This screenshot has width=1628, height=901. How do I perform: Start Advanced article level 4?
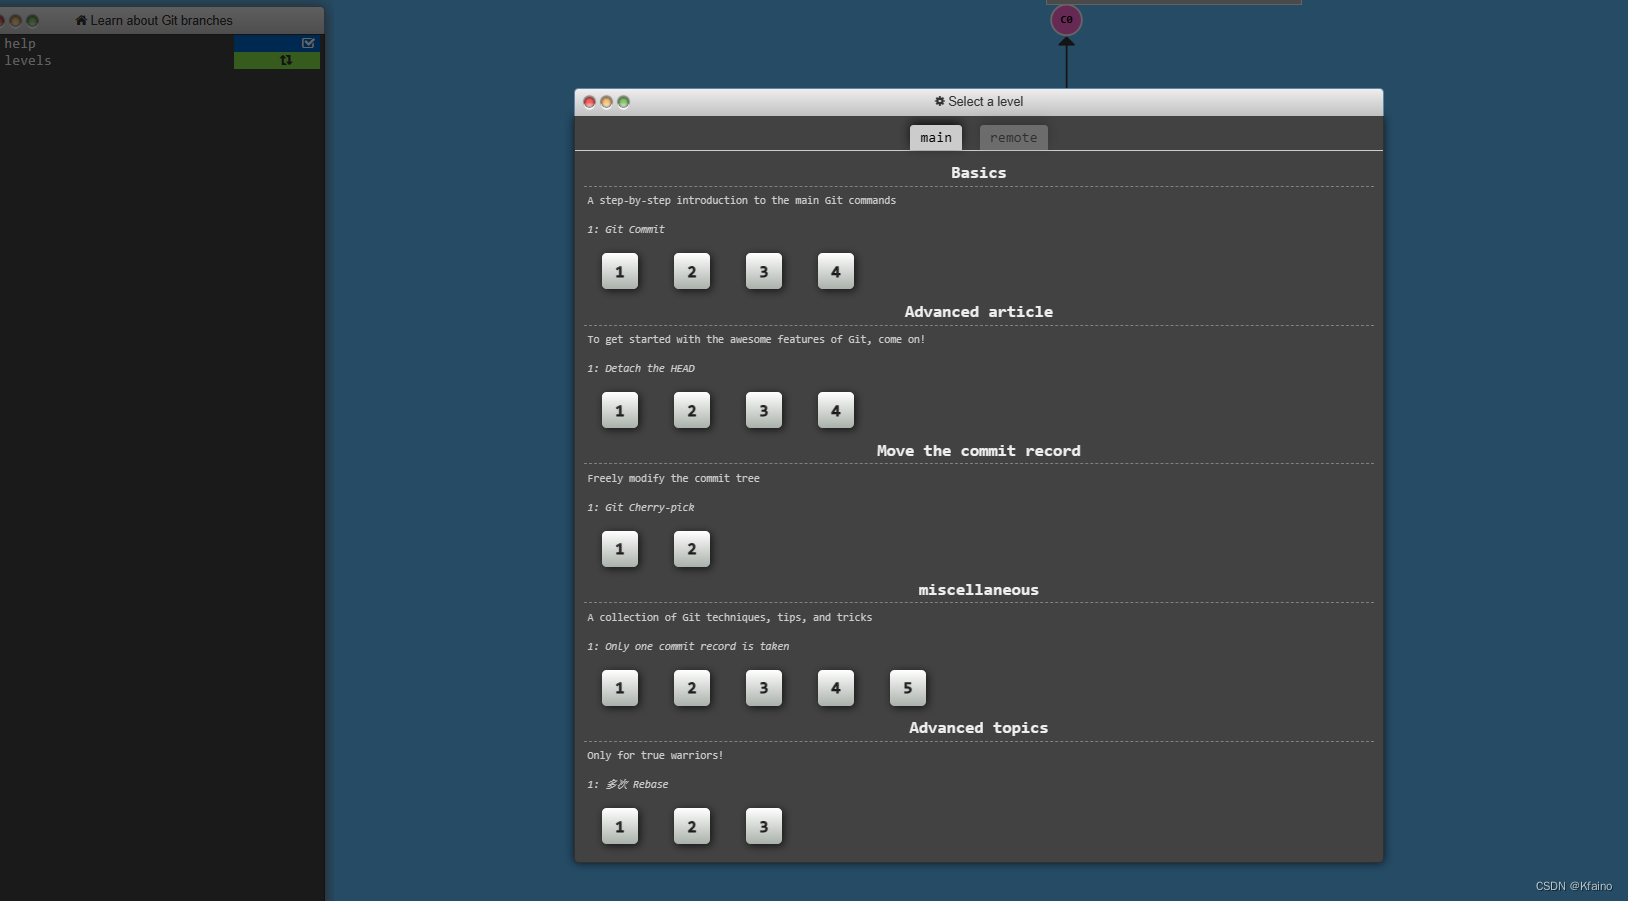click(x=836, y=410)
